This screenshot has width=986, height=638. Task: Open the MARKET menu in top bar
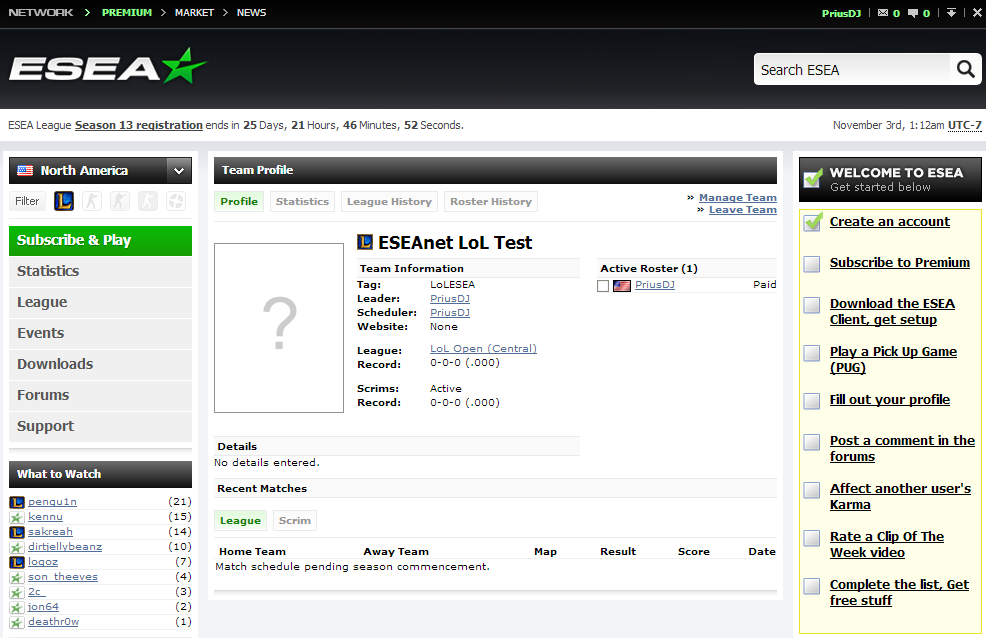[x=194, y=13]
